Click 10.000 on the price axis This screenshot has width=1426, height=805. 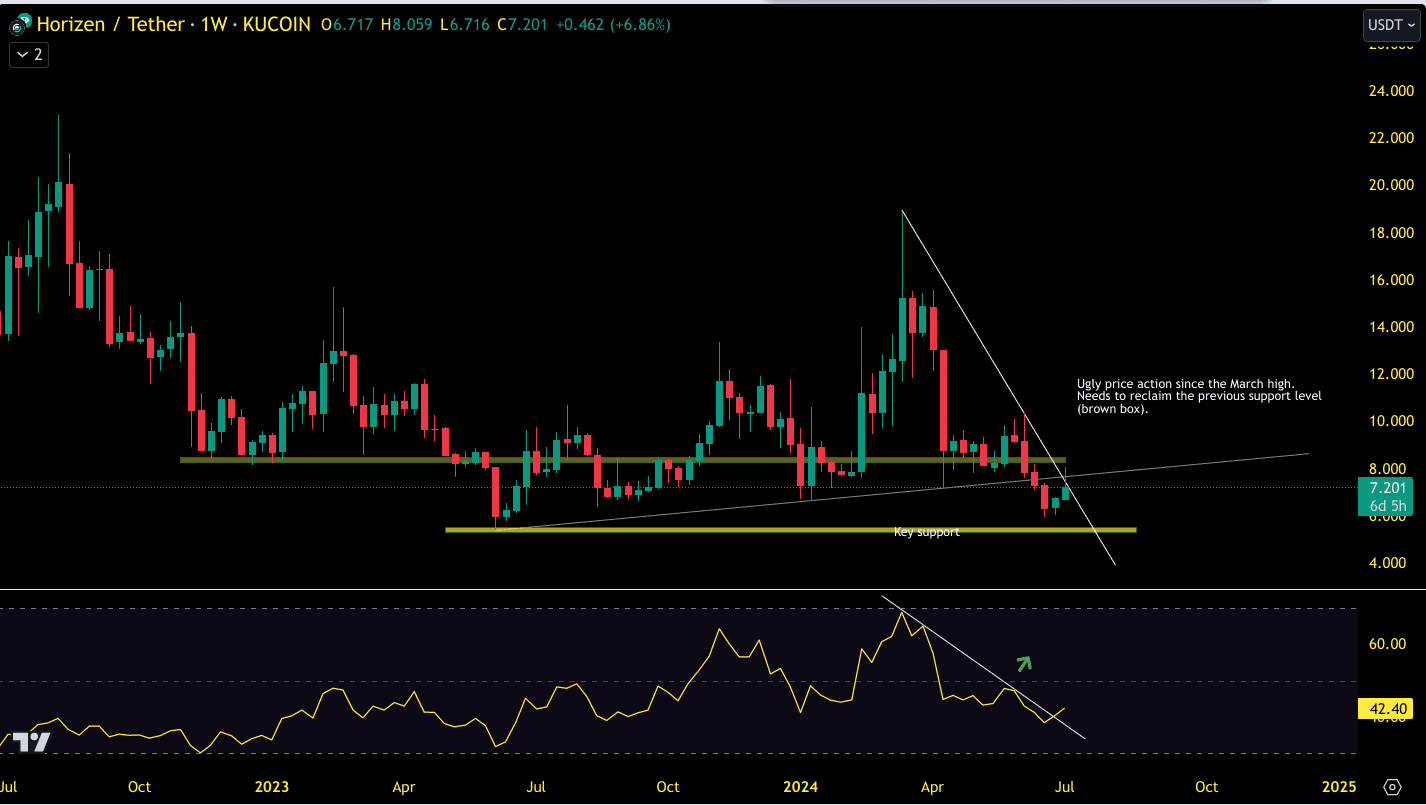1392,421
